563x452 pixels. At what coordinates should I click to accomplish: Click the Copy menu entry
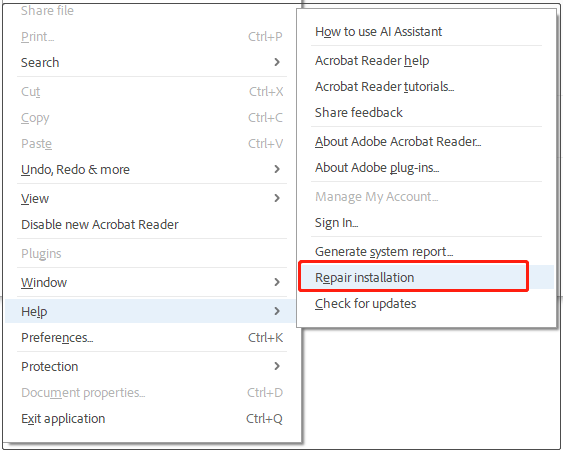(152, 118)
